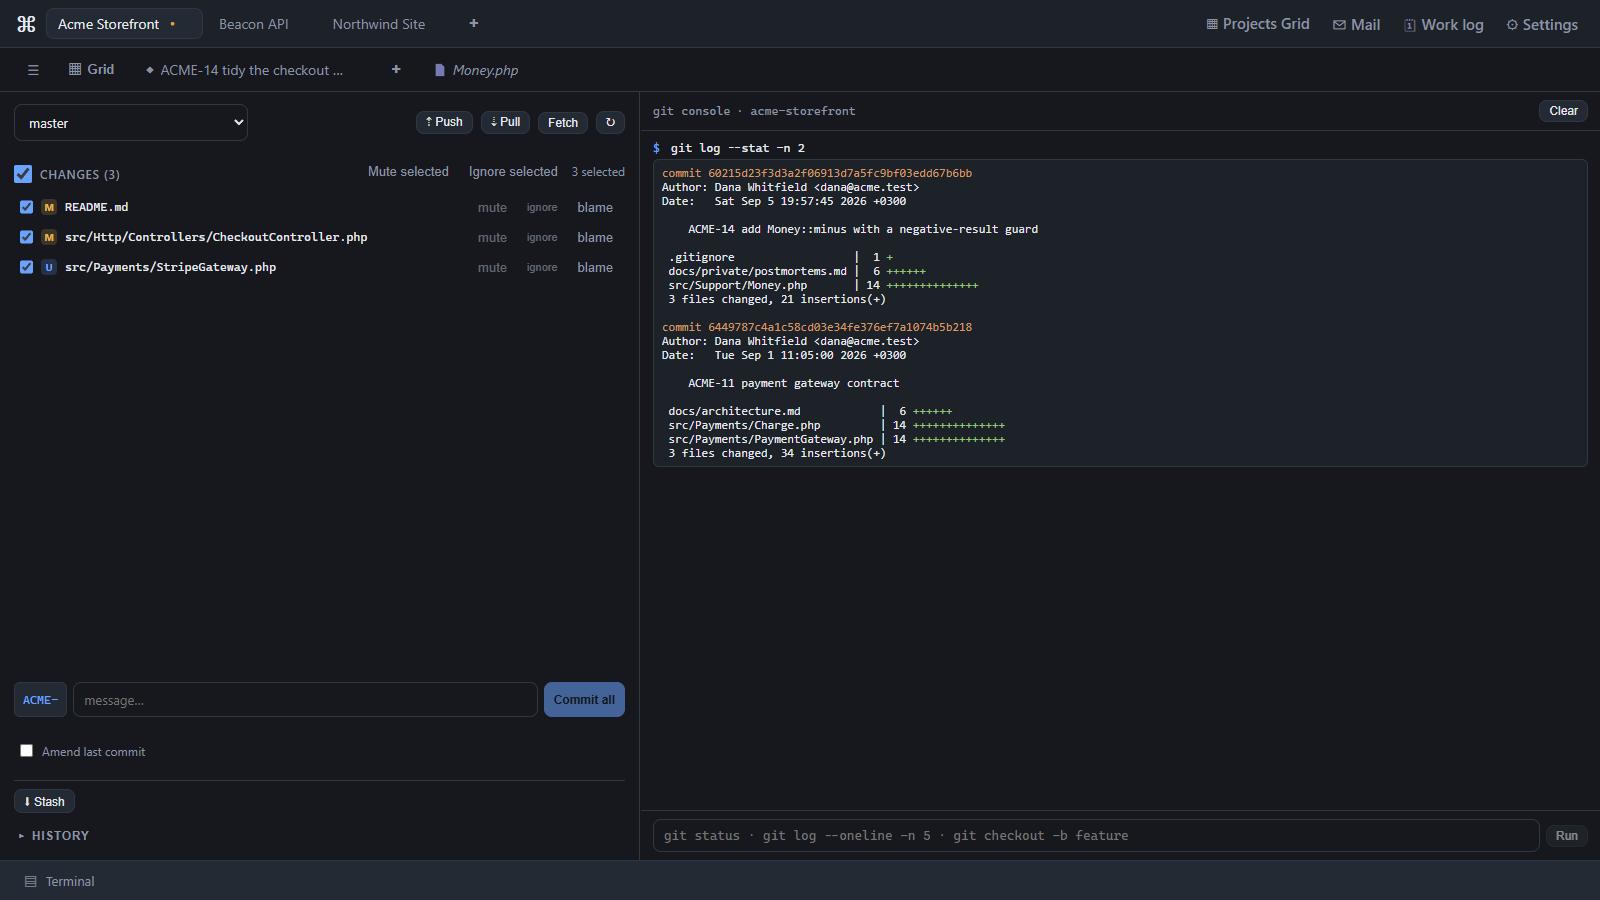Image resolution: width=1600 pixels, height=900 pixels.
Task: Clear the git console output
Action: [1563, 111]
